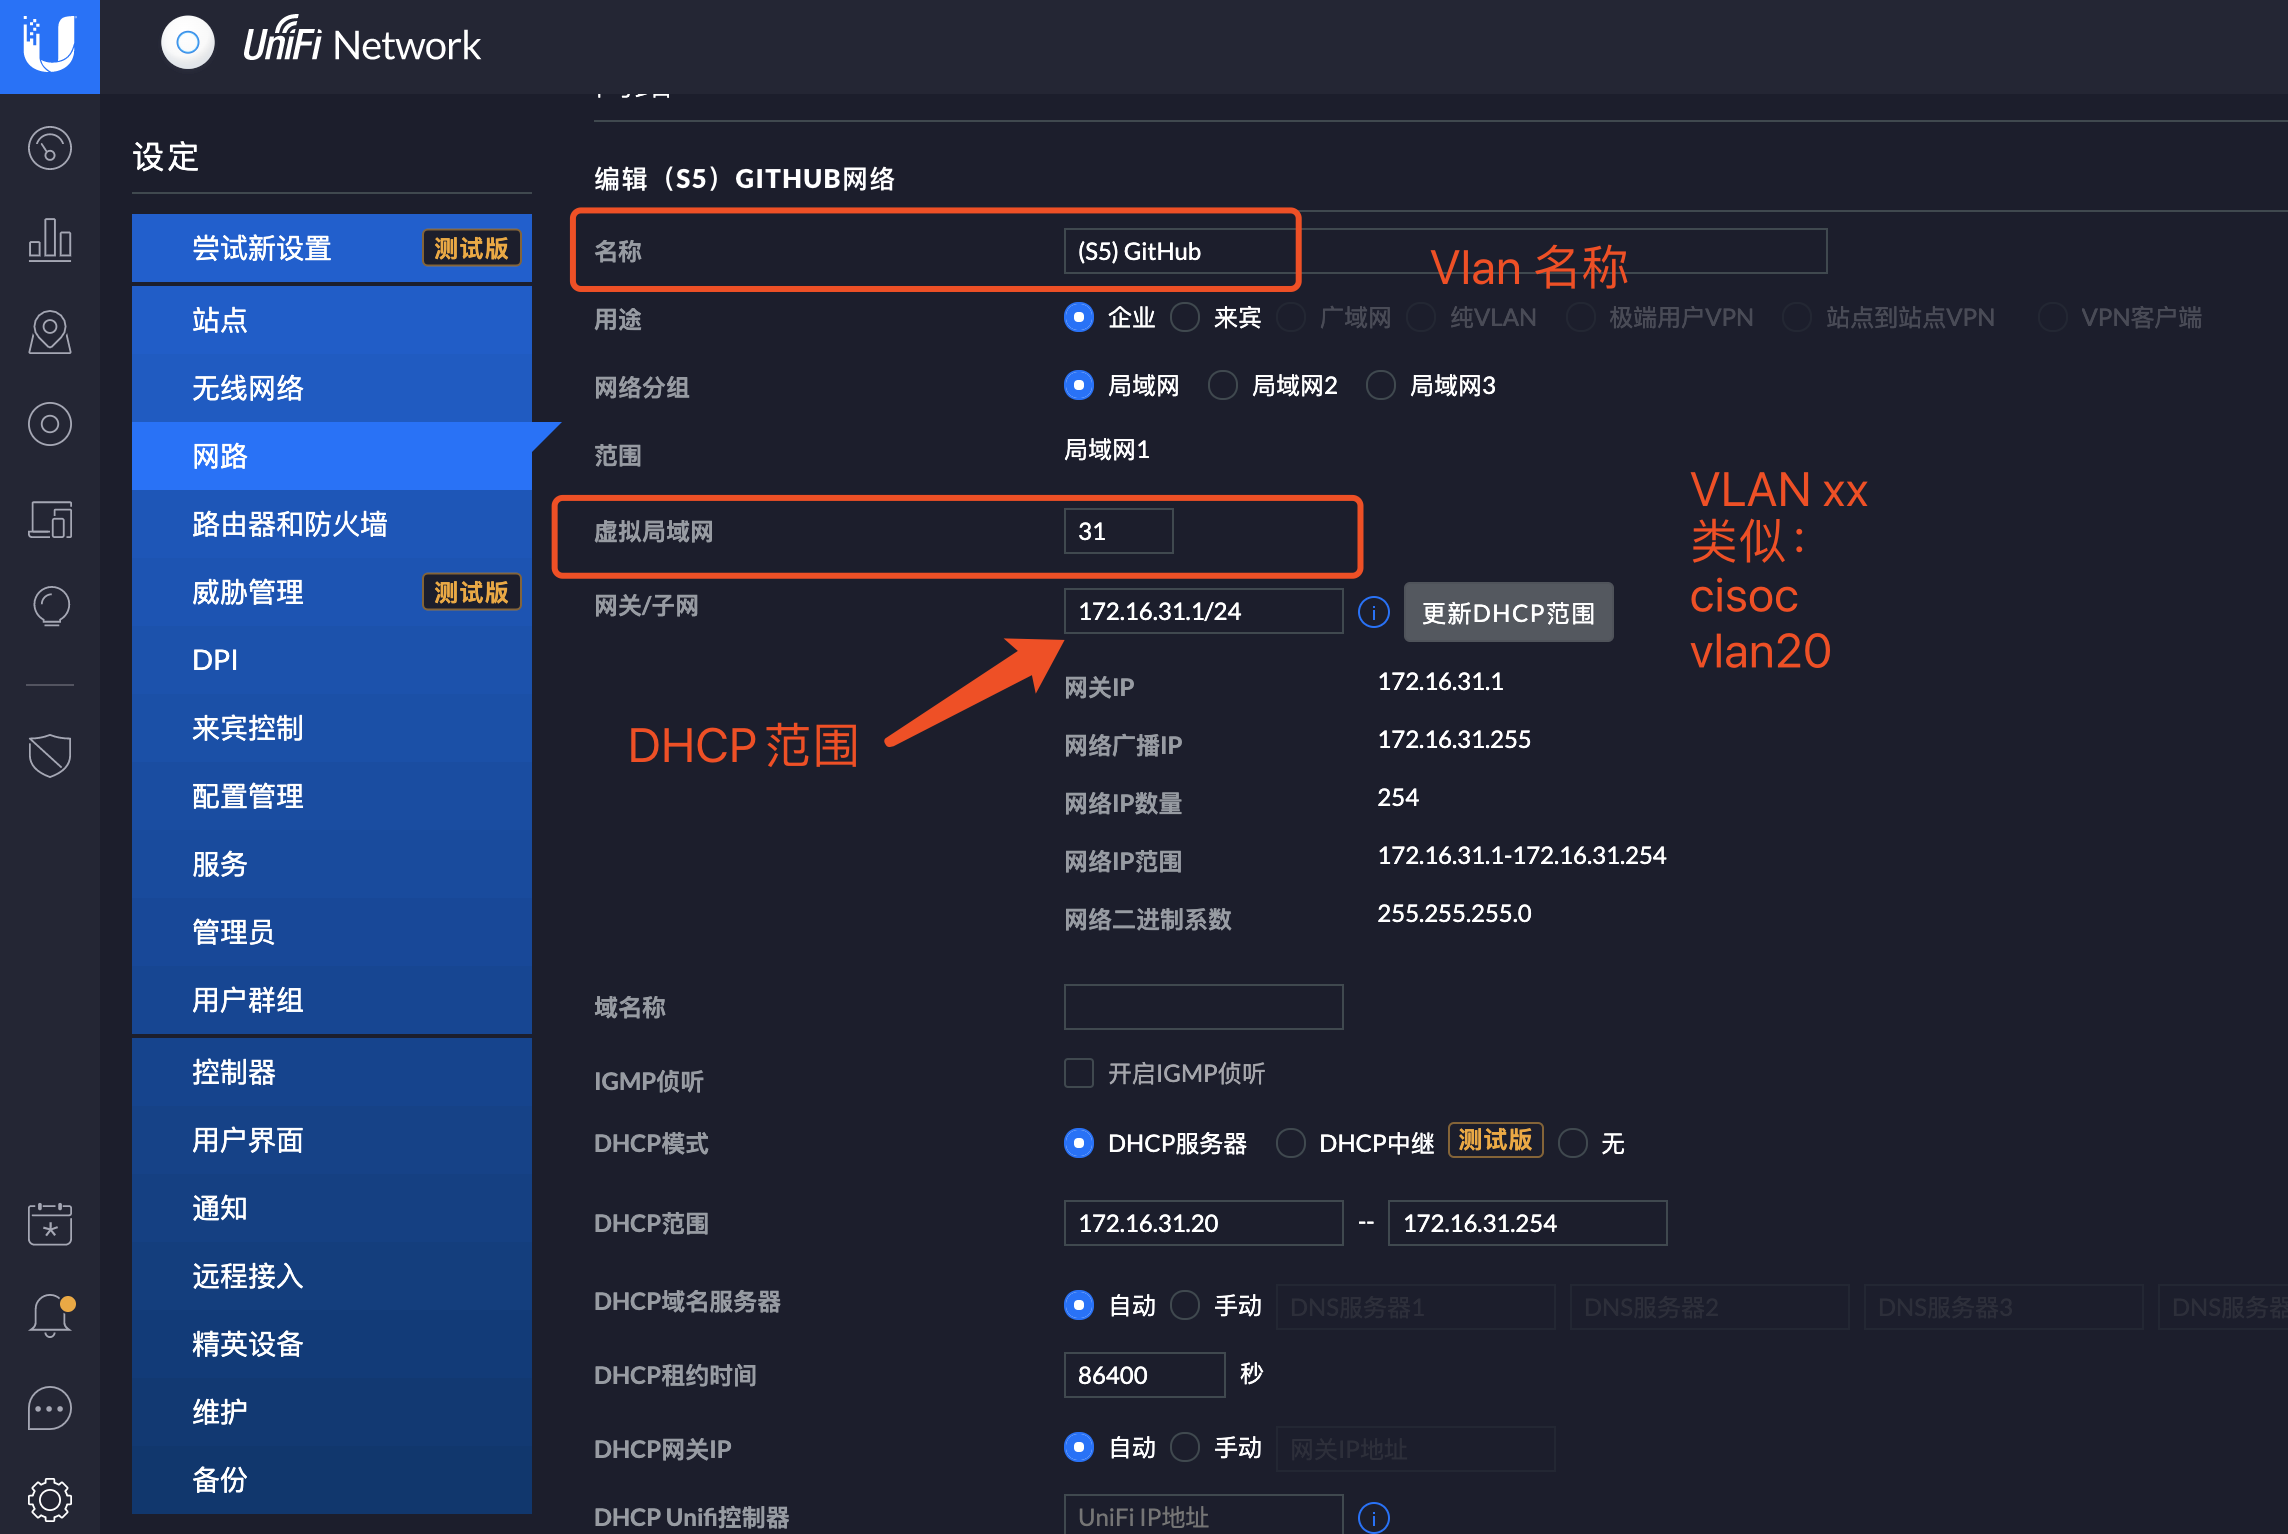Click the 虚拟局域网 VLAN ID field
The height and width of the screenshot is (1534, 2288).
click(x=1118, y=531)
